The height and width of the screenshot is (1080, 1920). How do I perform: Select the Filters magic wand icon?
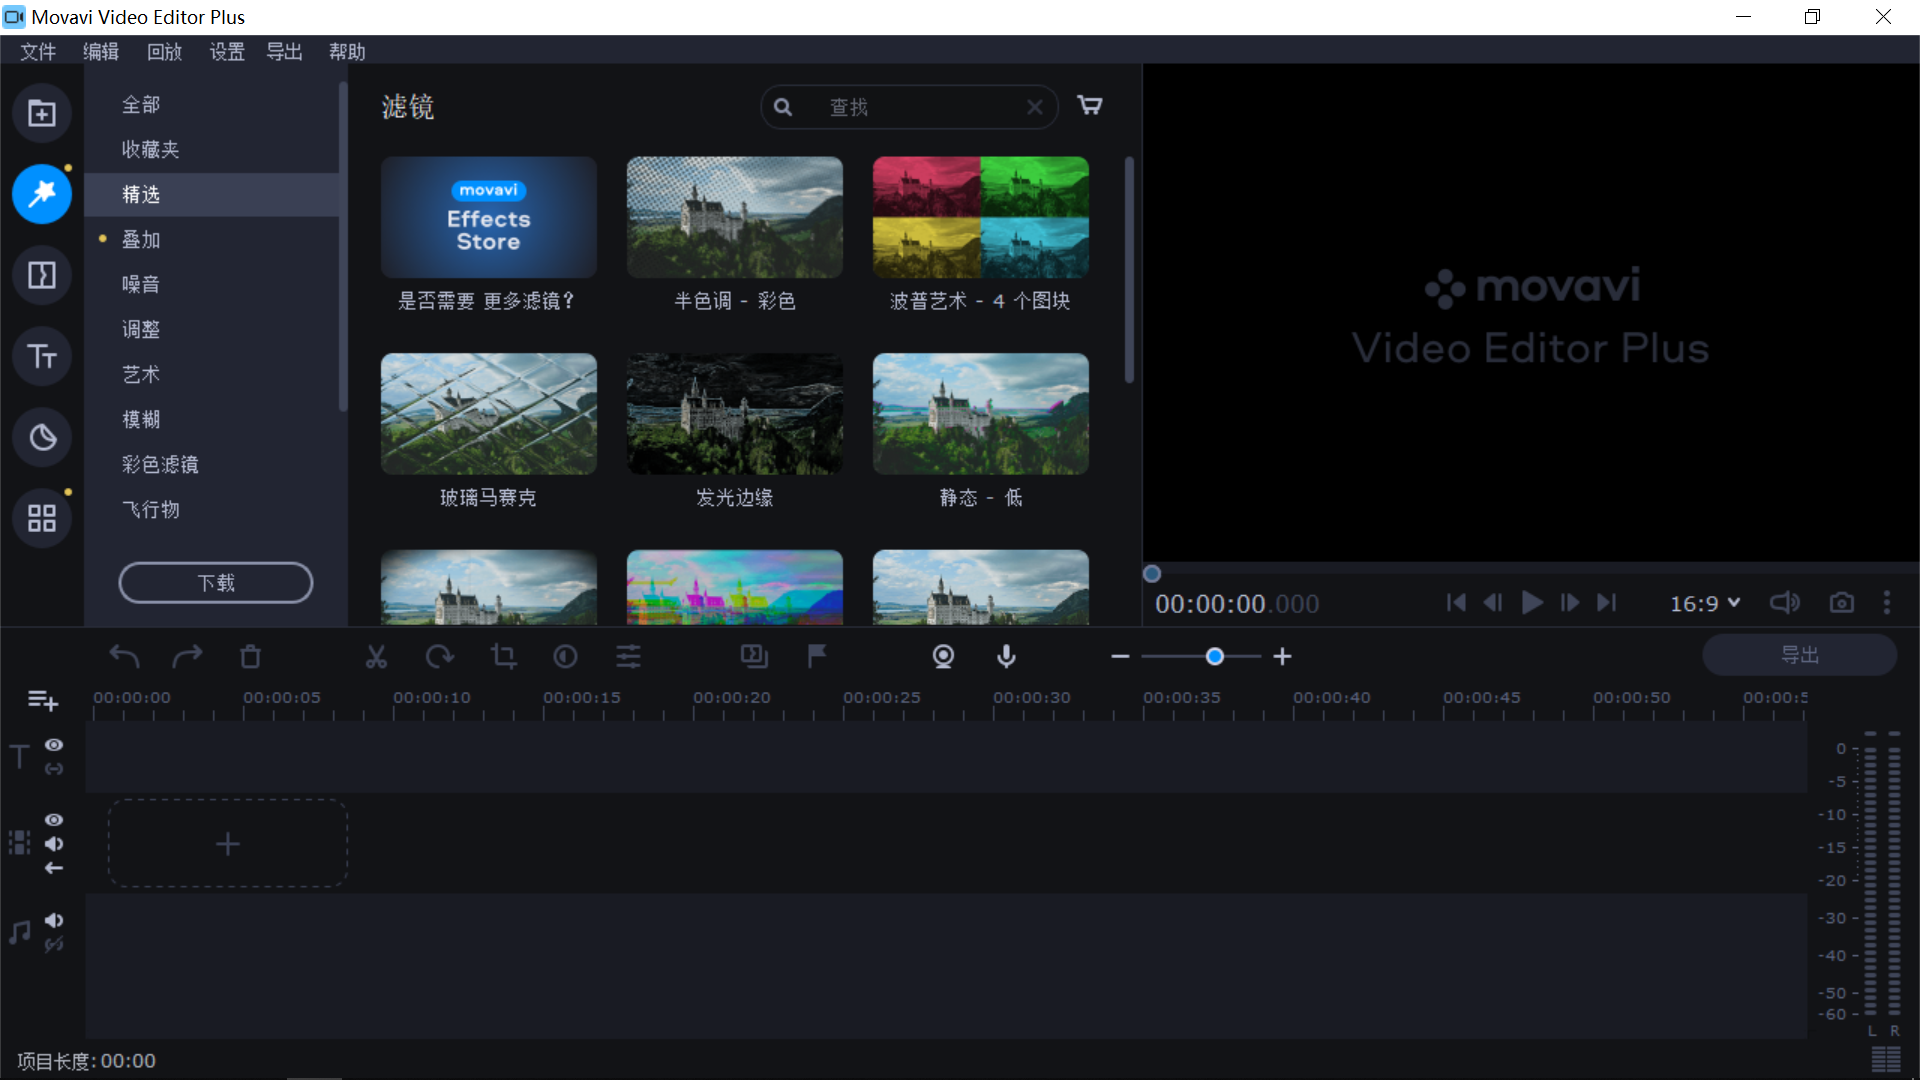click(42, 194)
